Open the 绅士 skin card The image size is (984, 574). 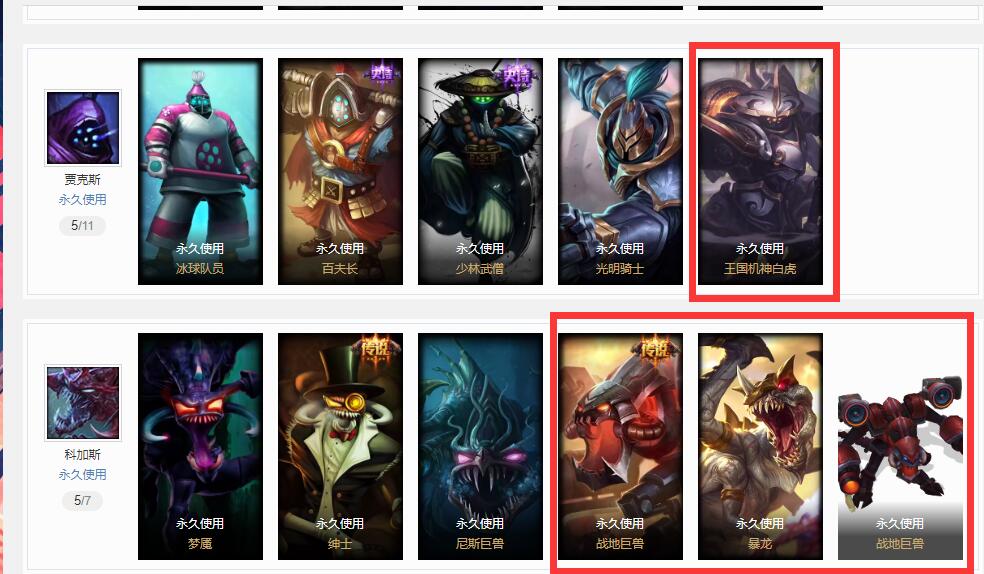(x=340, y=446)
